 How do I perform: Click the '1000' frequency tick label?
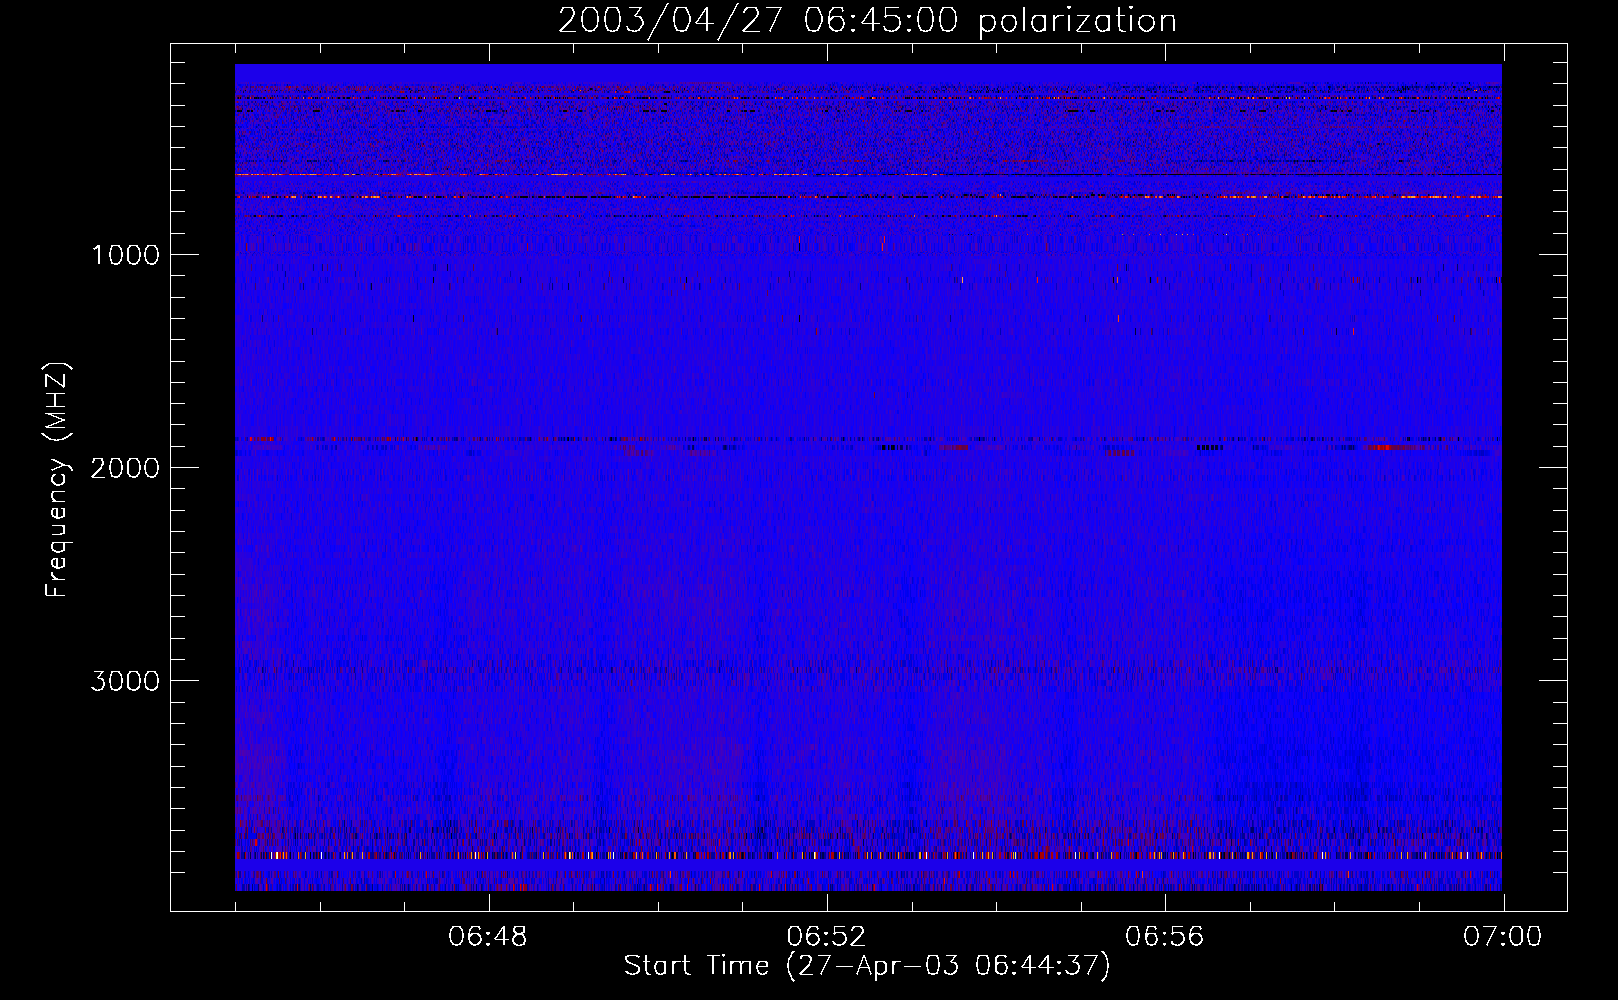(125, 255)
